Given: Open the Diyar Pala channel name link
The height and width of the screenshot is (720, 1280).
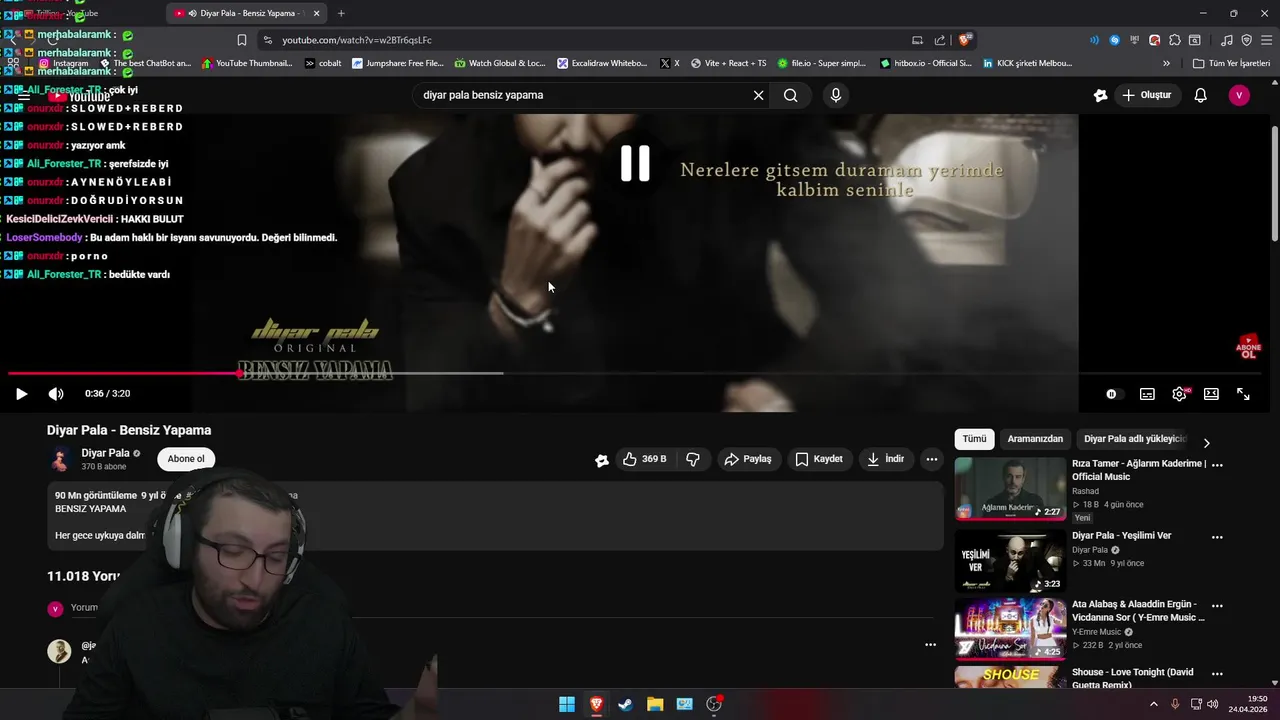Looking at the screenshot, I should pos(105,453).
